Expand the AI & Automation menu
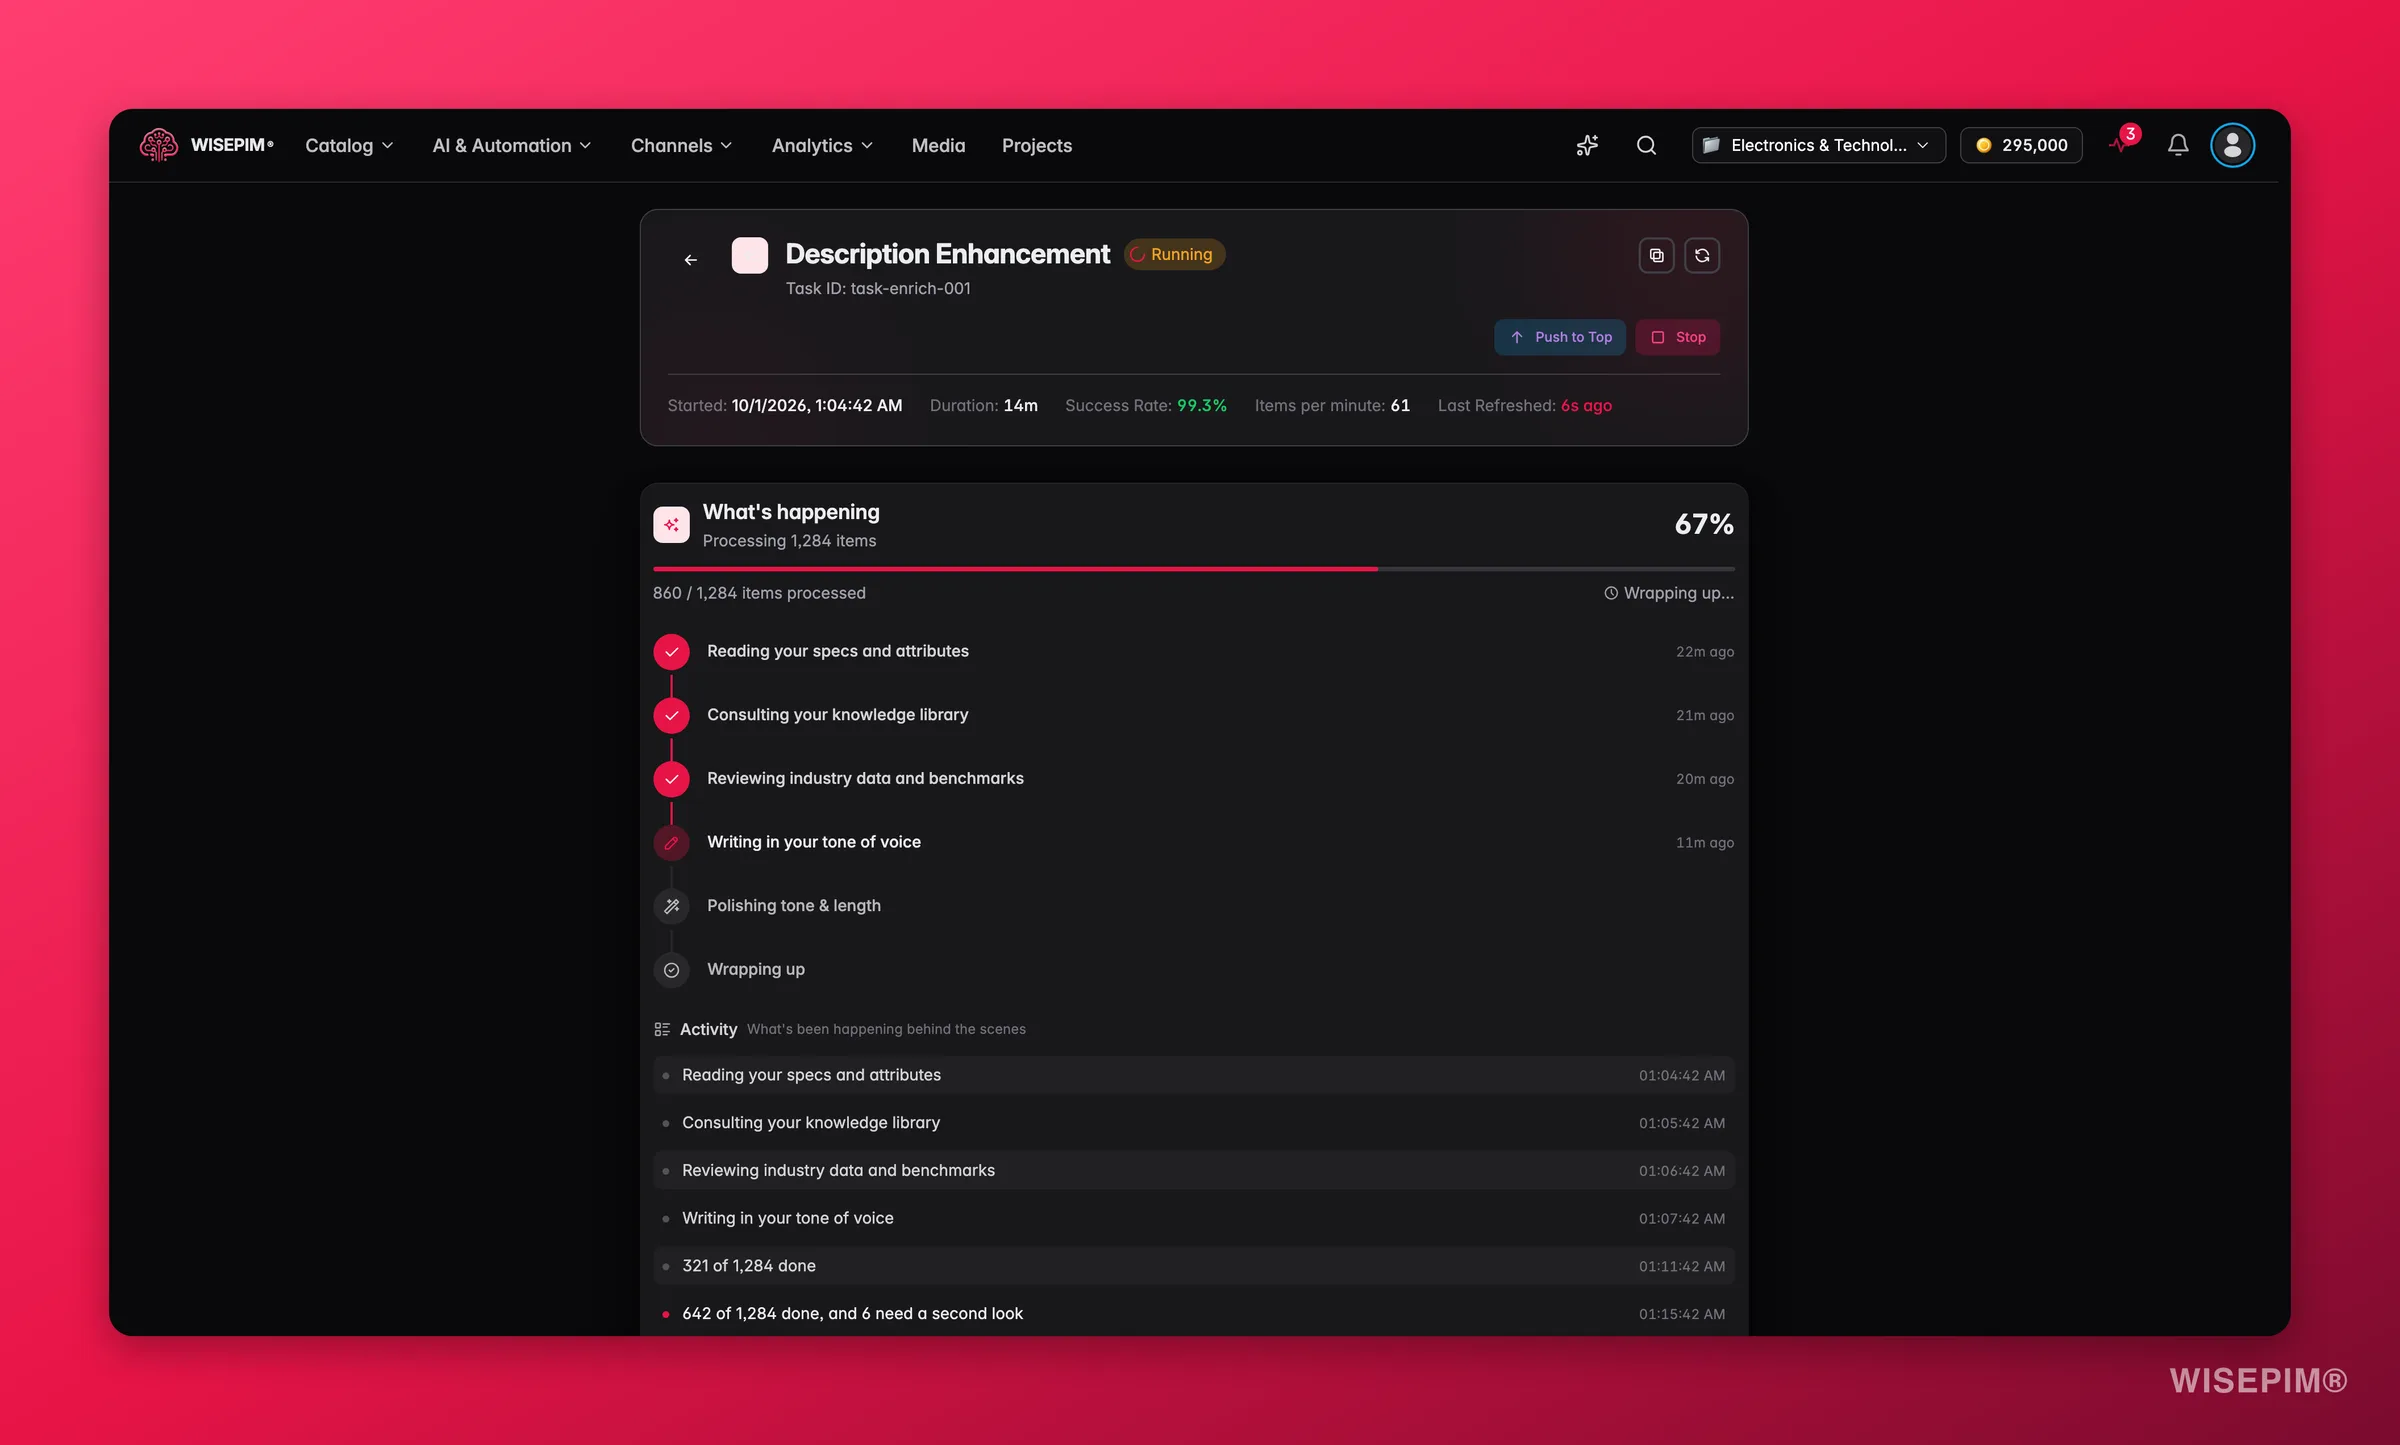The height and width of the screenshot is (1445, 2400). pyautogui.click(x=511, y=146)
